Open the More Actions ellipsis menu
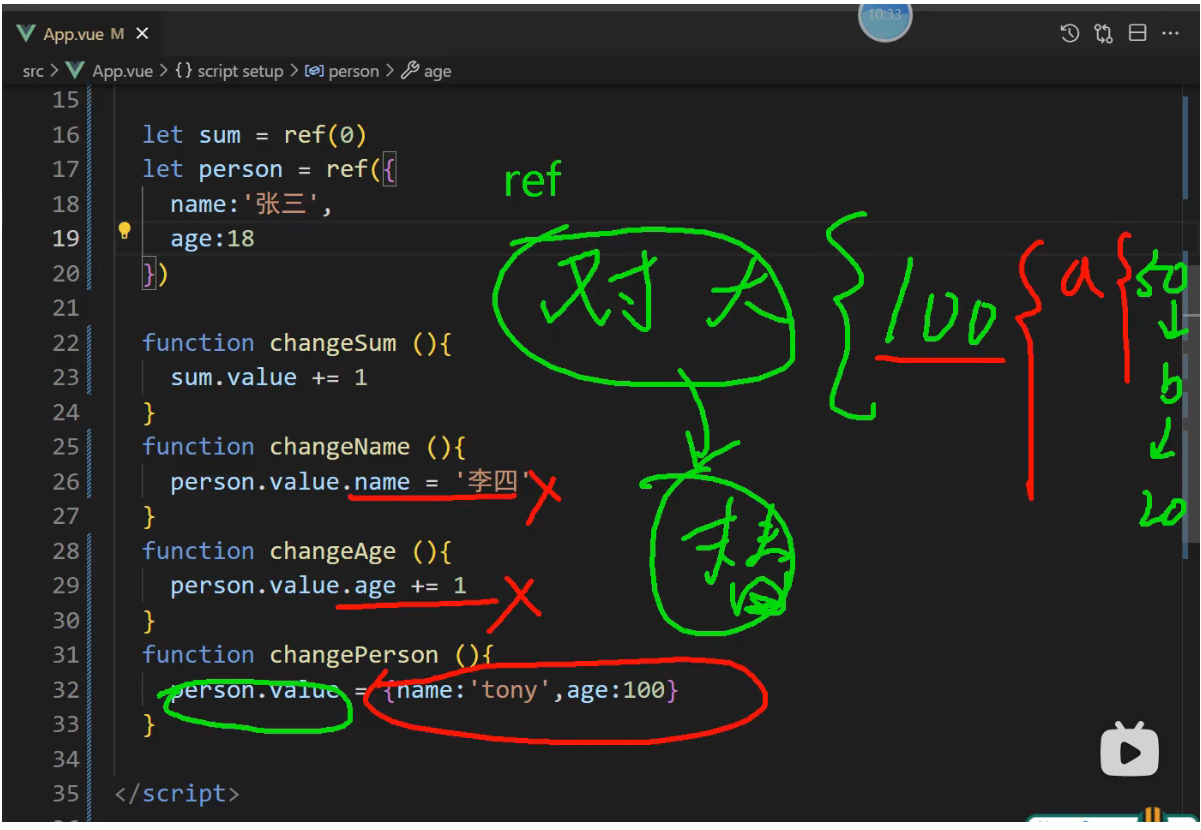The height and width of the screenshot is (830, 1201). 1170,33
